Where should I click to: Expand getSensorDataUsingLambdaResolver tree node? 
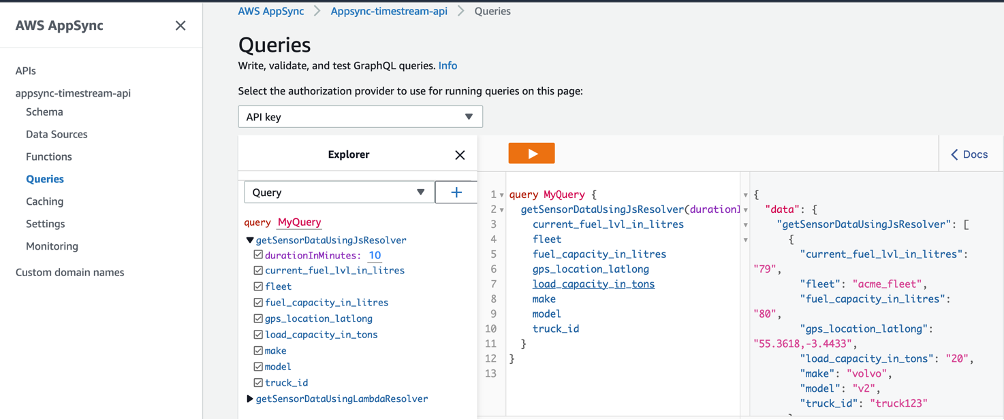(250, 399)
